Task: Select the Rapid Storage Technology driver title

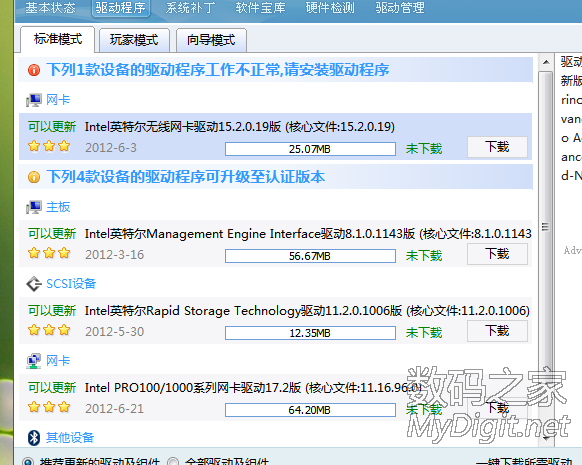Action: click(x=307, y=311)
